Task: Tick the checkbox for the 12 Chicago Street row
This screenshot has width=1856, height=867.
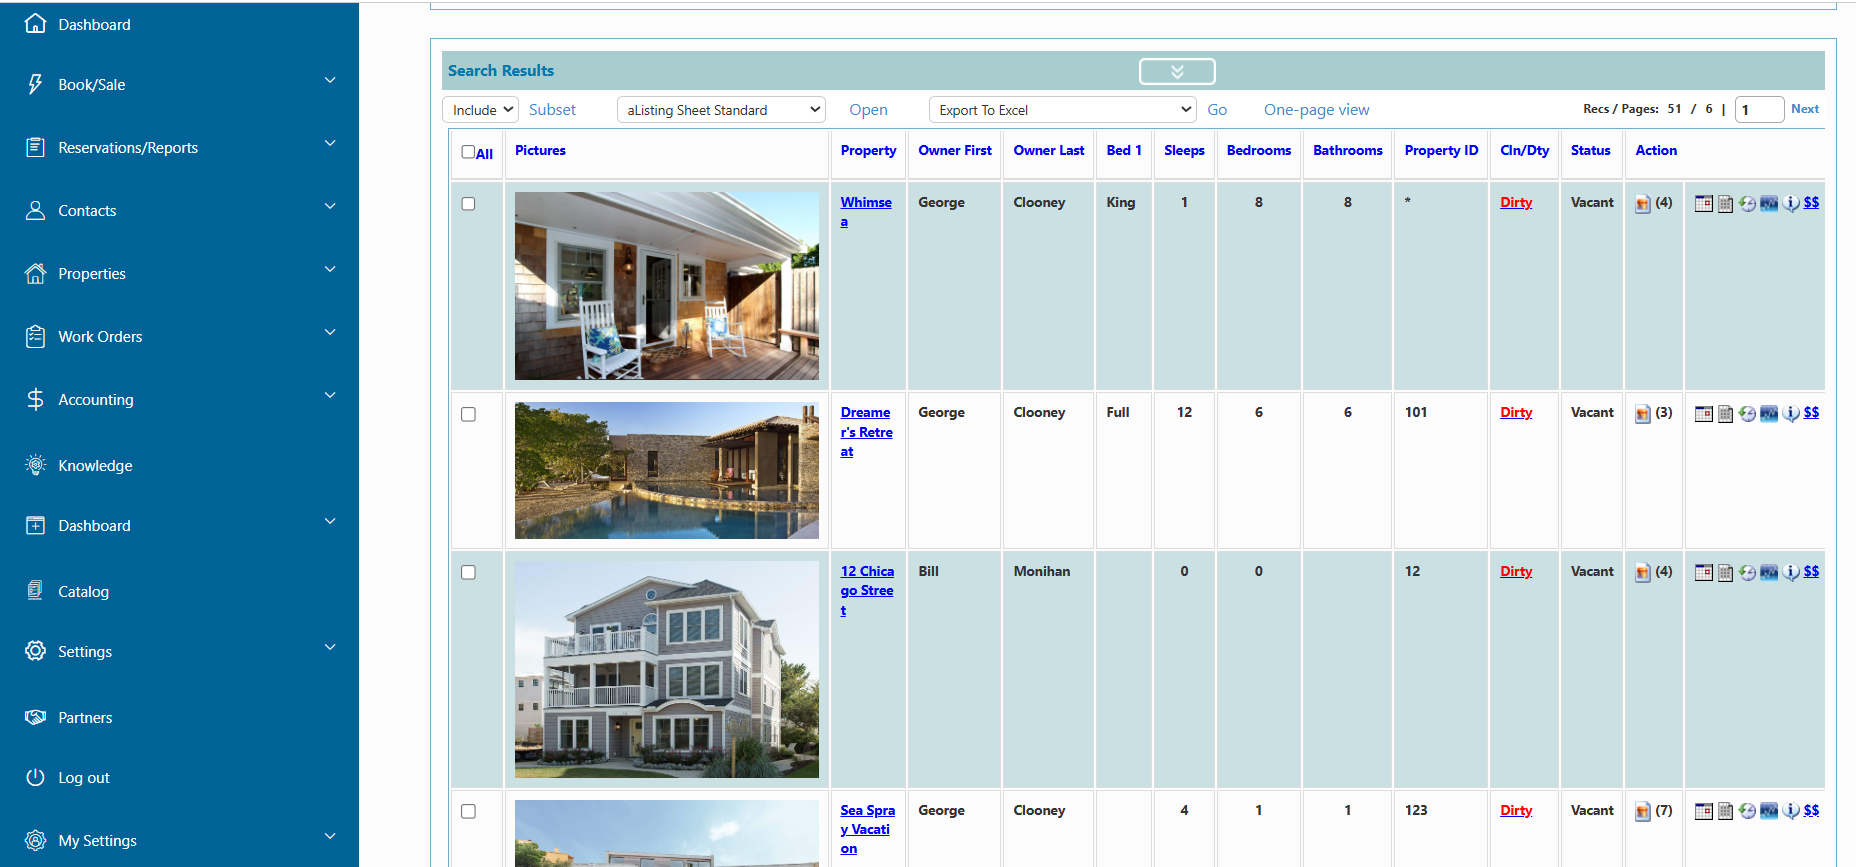Action: coord(468,573)
